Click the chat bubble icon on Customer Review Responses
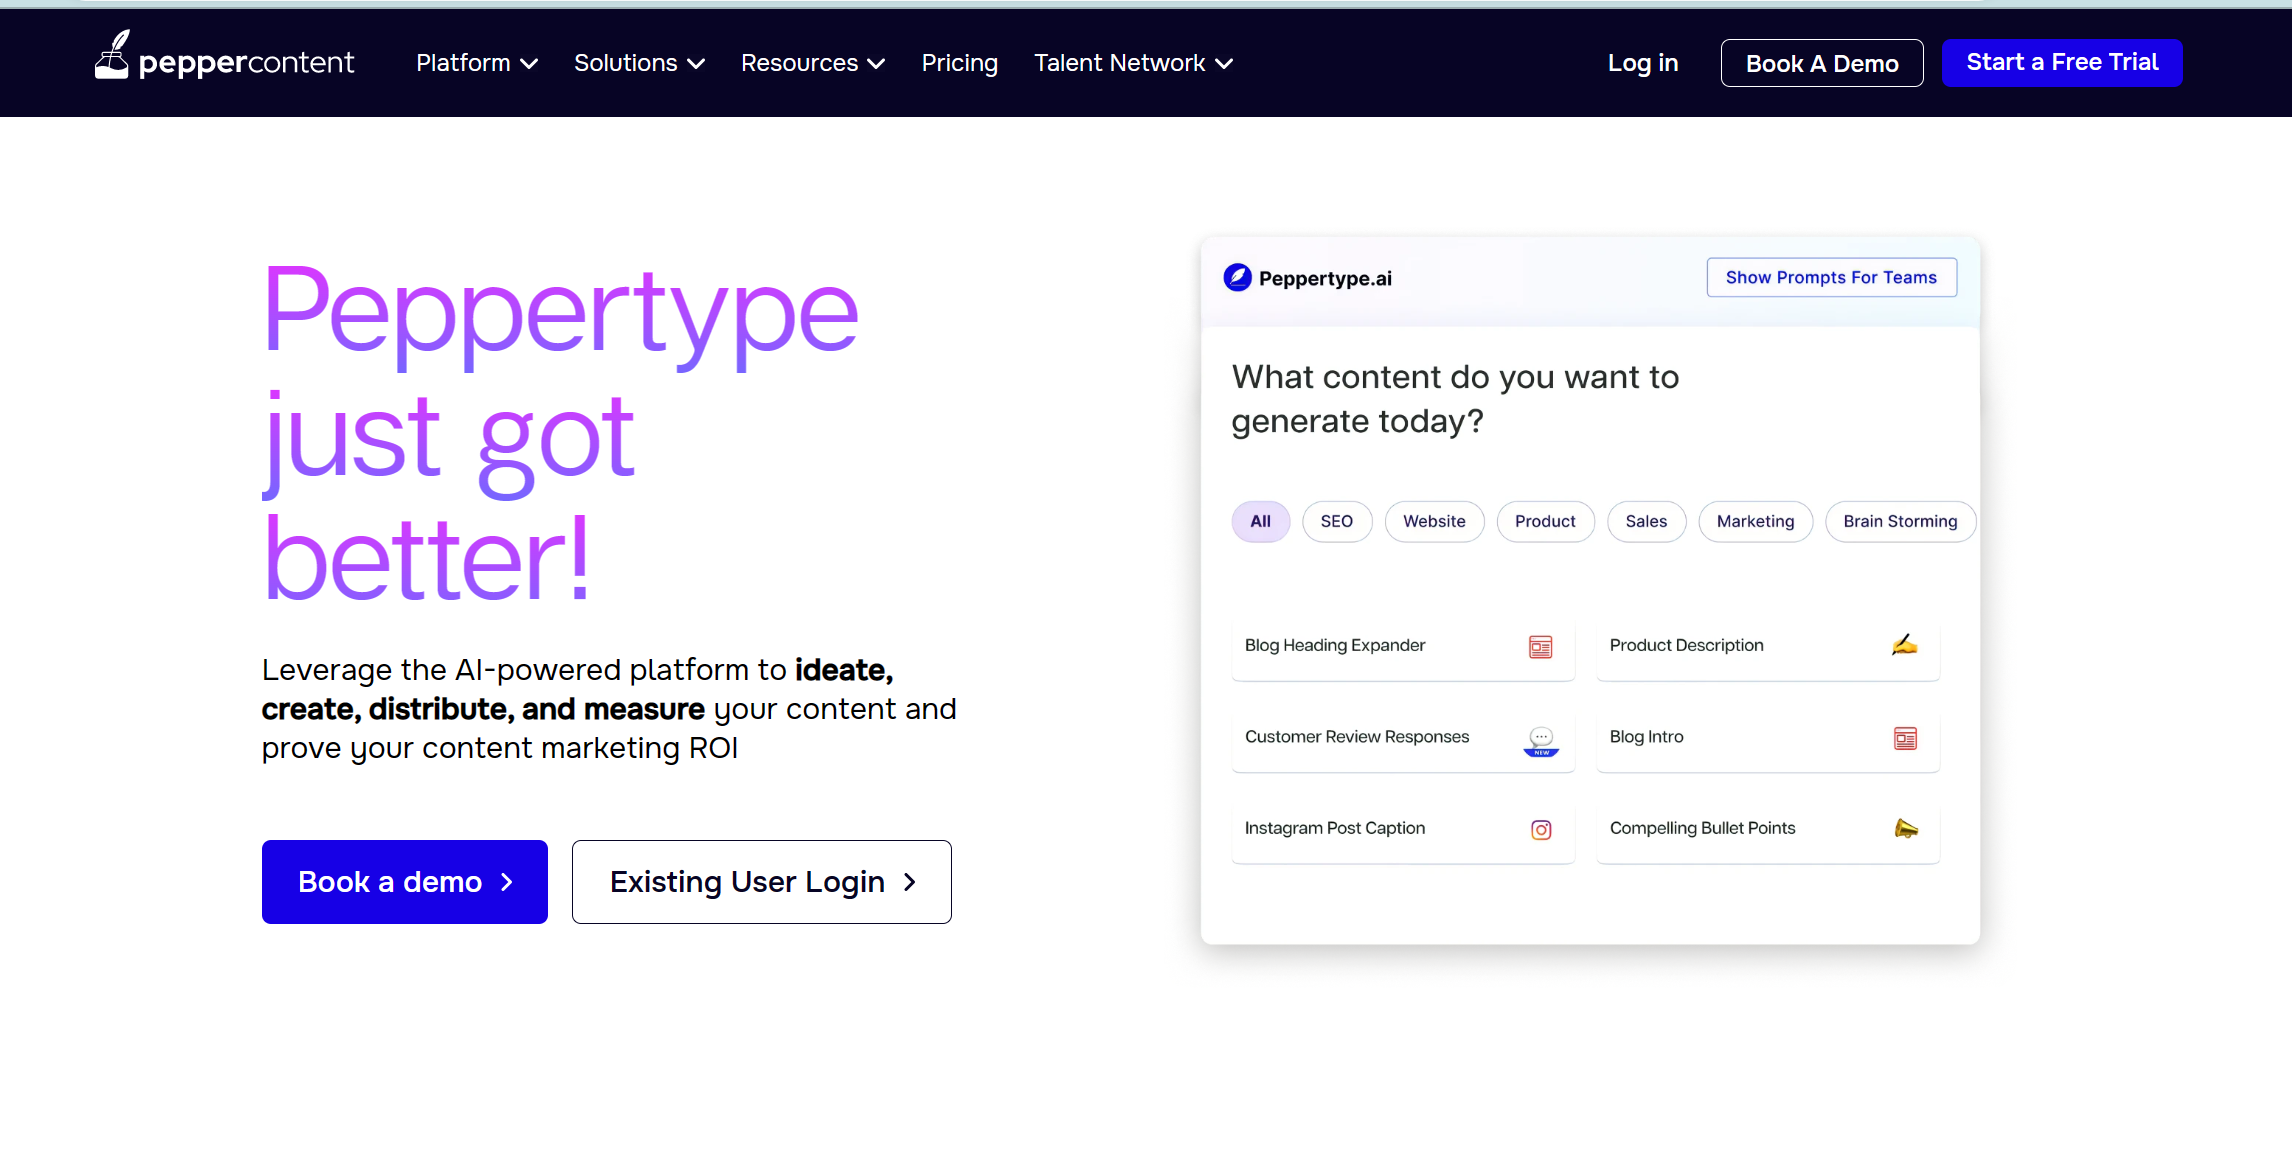This screenshot has height=1174, width=2292. point(1541,739)
